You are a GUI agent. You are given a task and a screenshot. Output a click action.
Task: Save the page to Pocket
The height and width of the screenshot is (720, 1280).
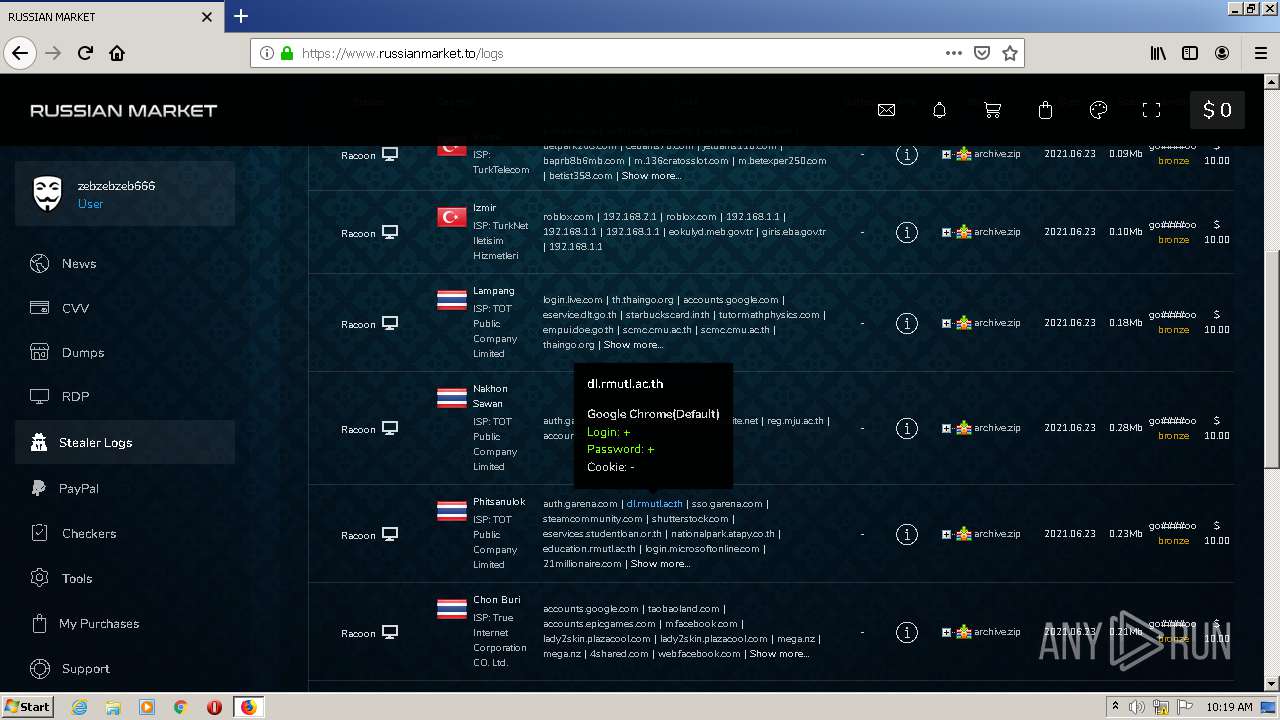[x=982, y=53]
